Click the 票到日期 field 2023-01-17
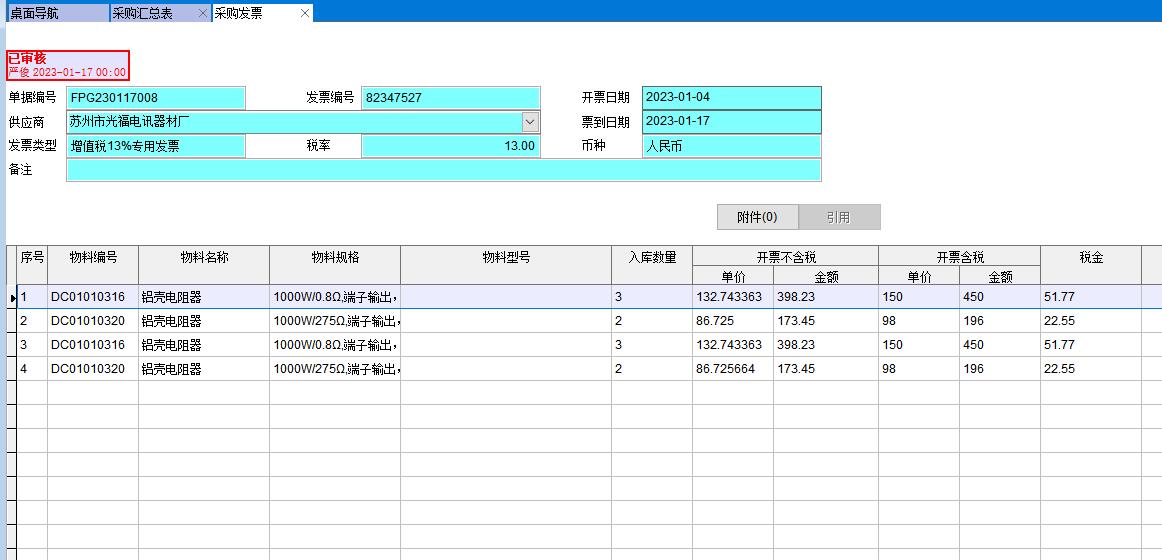1162x560 pixels. [731, 122]
